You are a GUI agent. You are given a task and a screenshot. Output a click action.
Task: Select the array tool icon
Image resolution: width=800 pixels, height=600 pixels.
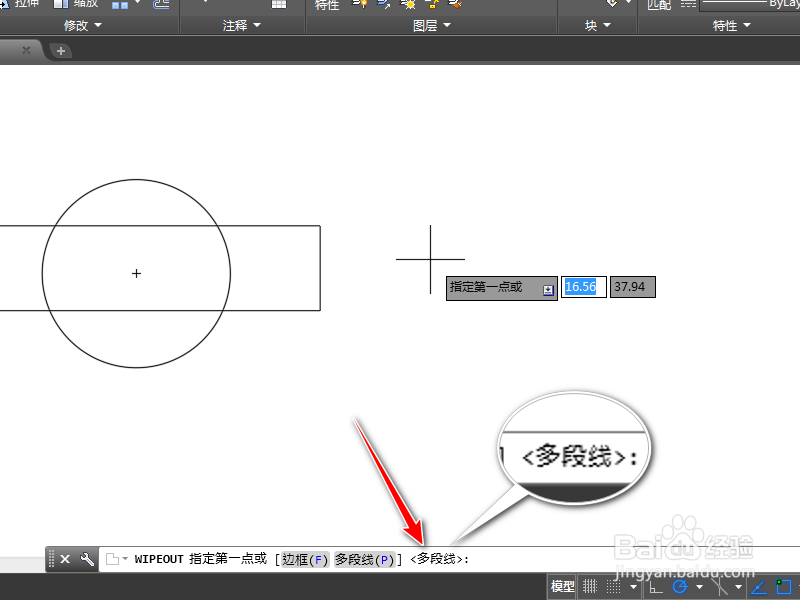(120, 5)
